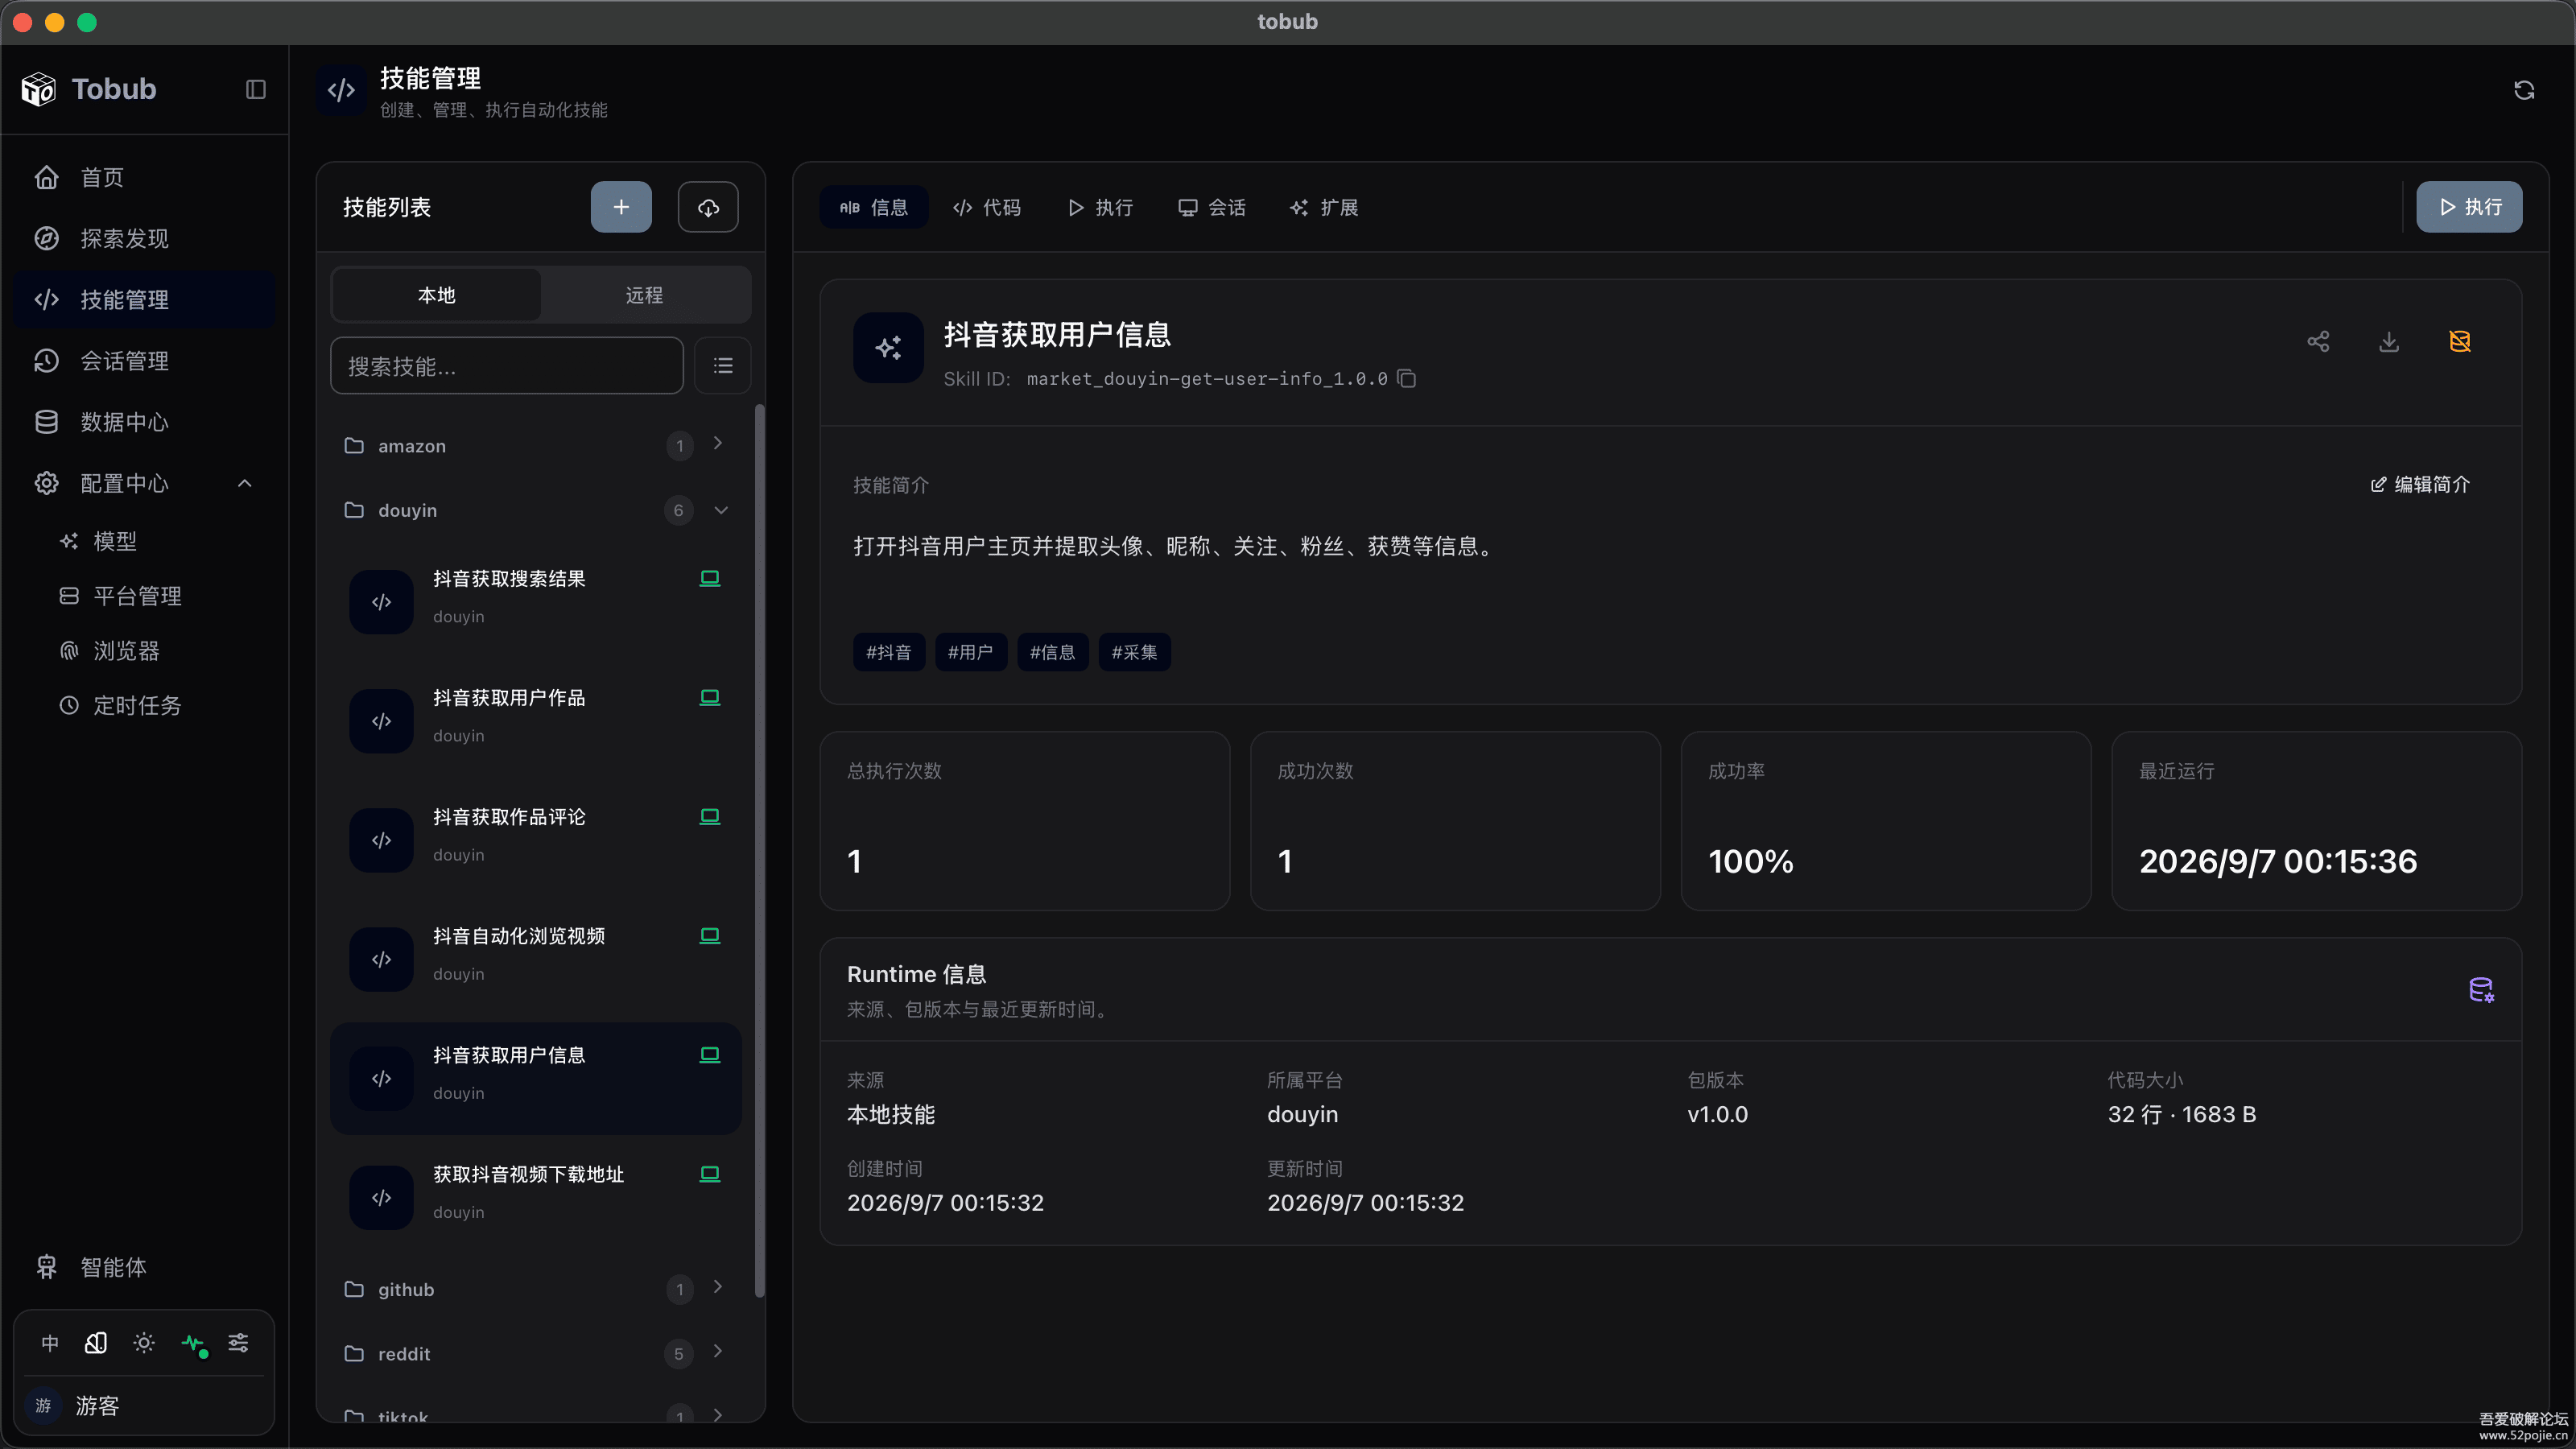Viewport: 2576px width, 1449px height.
Task: Go to 数据中心 page
Action: [x=145, y=422]
